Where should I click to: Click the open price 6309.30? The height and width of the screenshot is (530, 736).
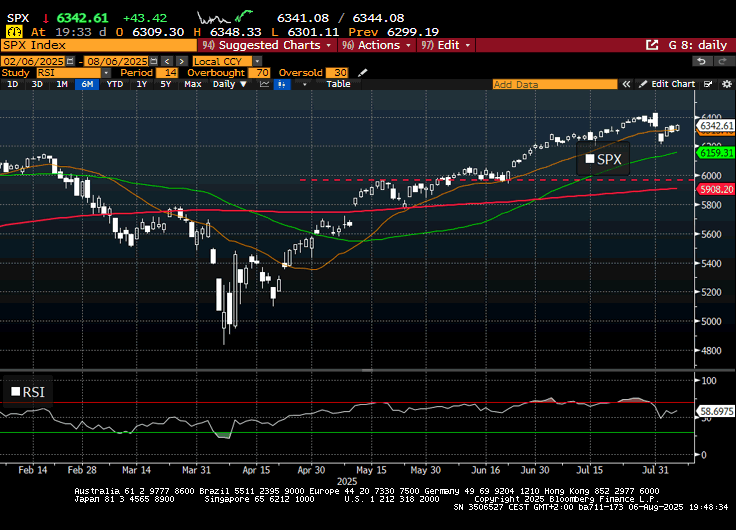pyautogui.click(x=158, y=32)
